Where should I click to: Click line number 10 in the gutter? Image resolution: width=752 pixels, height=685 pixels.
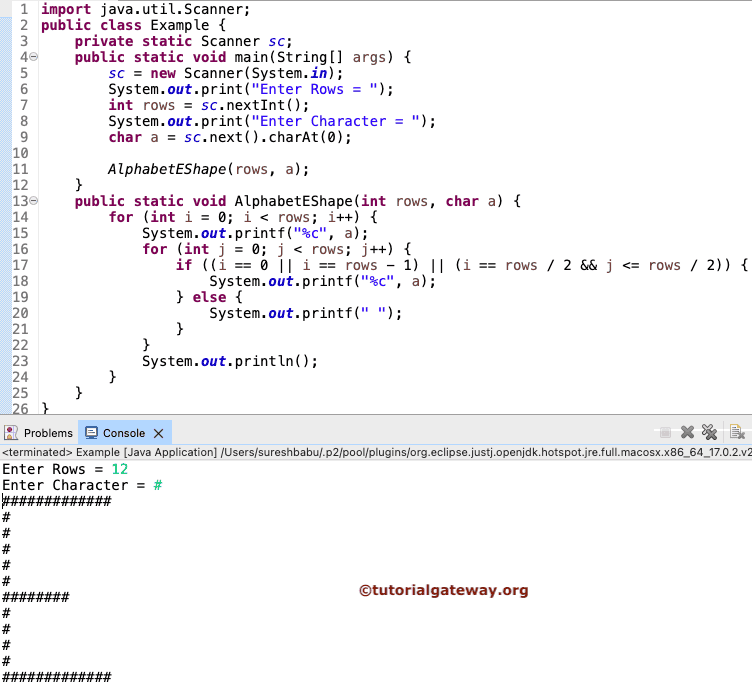20,153
